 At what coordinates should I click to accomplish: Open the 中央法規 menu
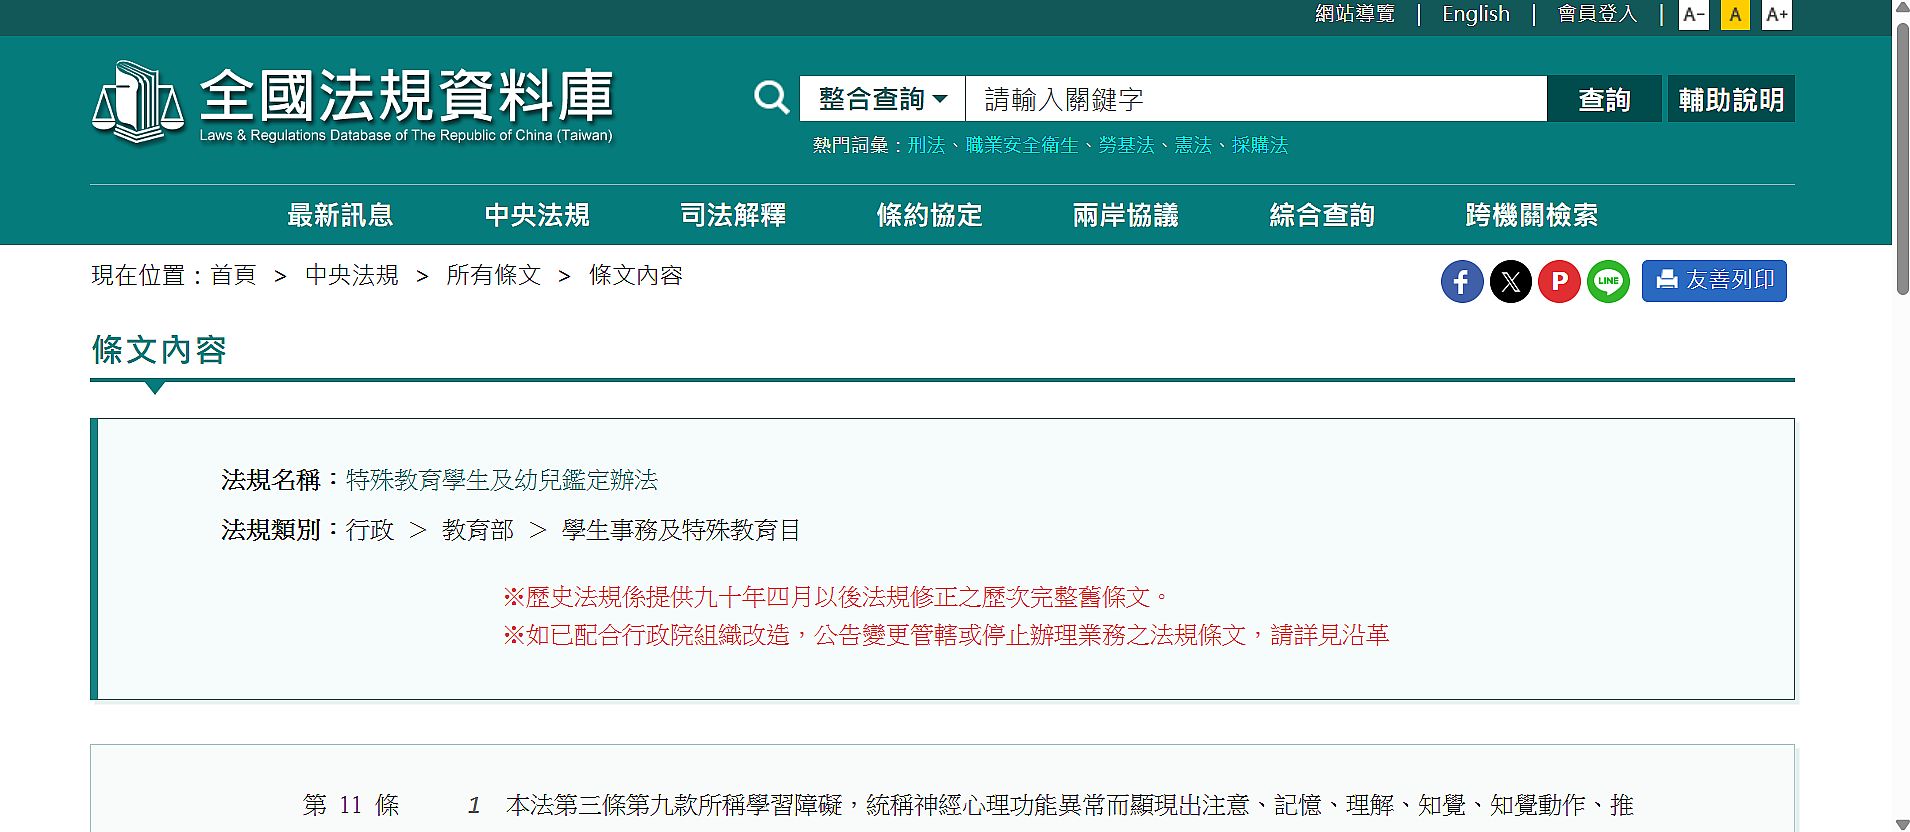(536, 215)
